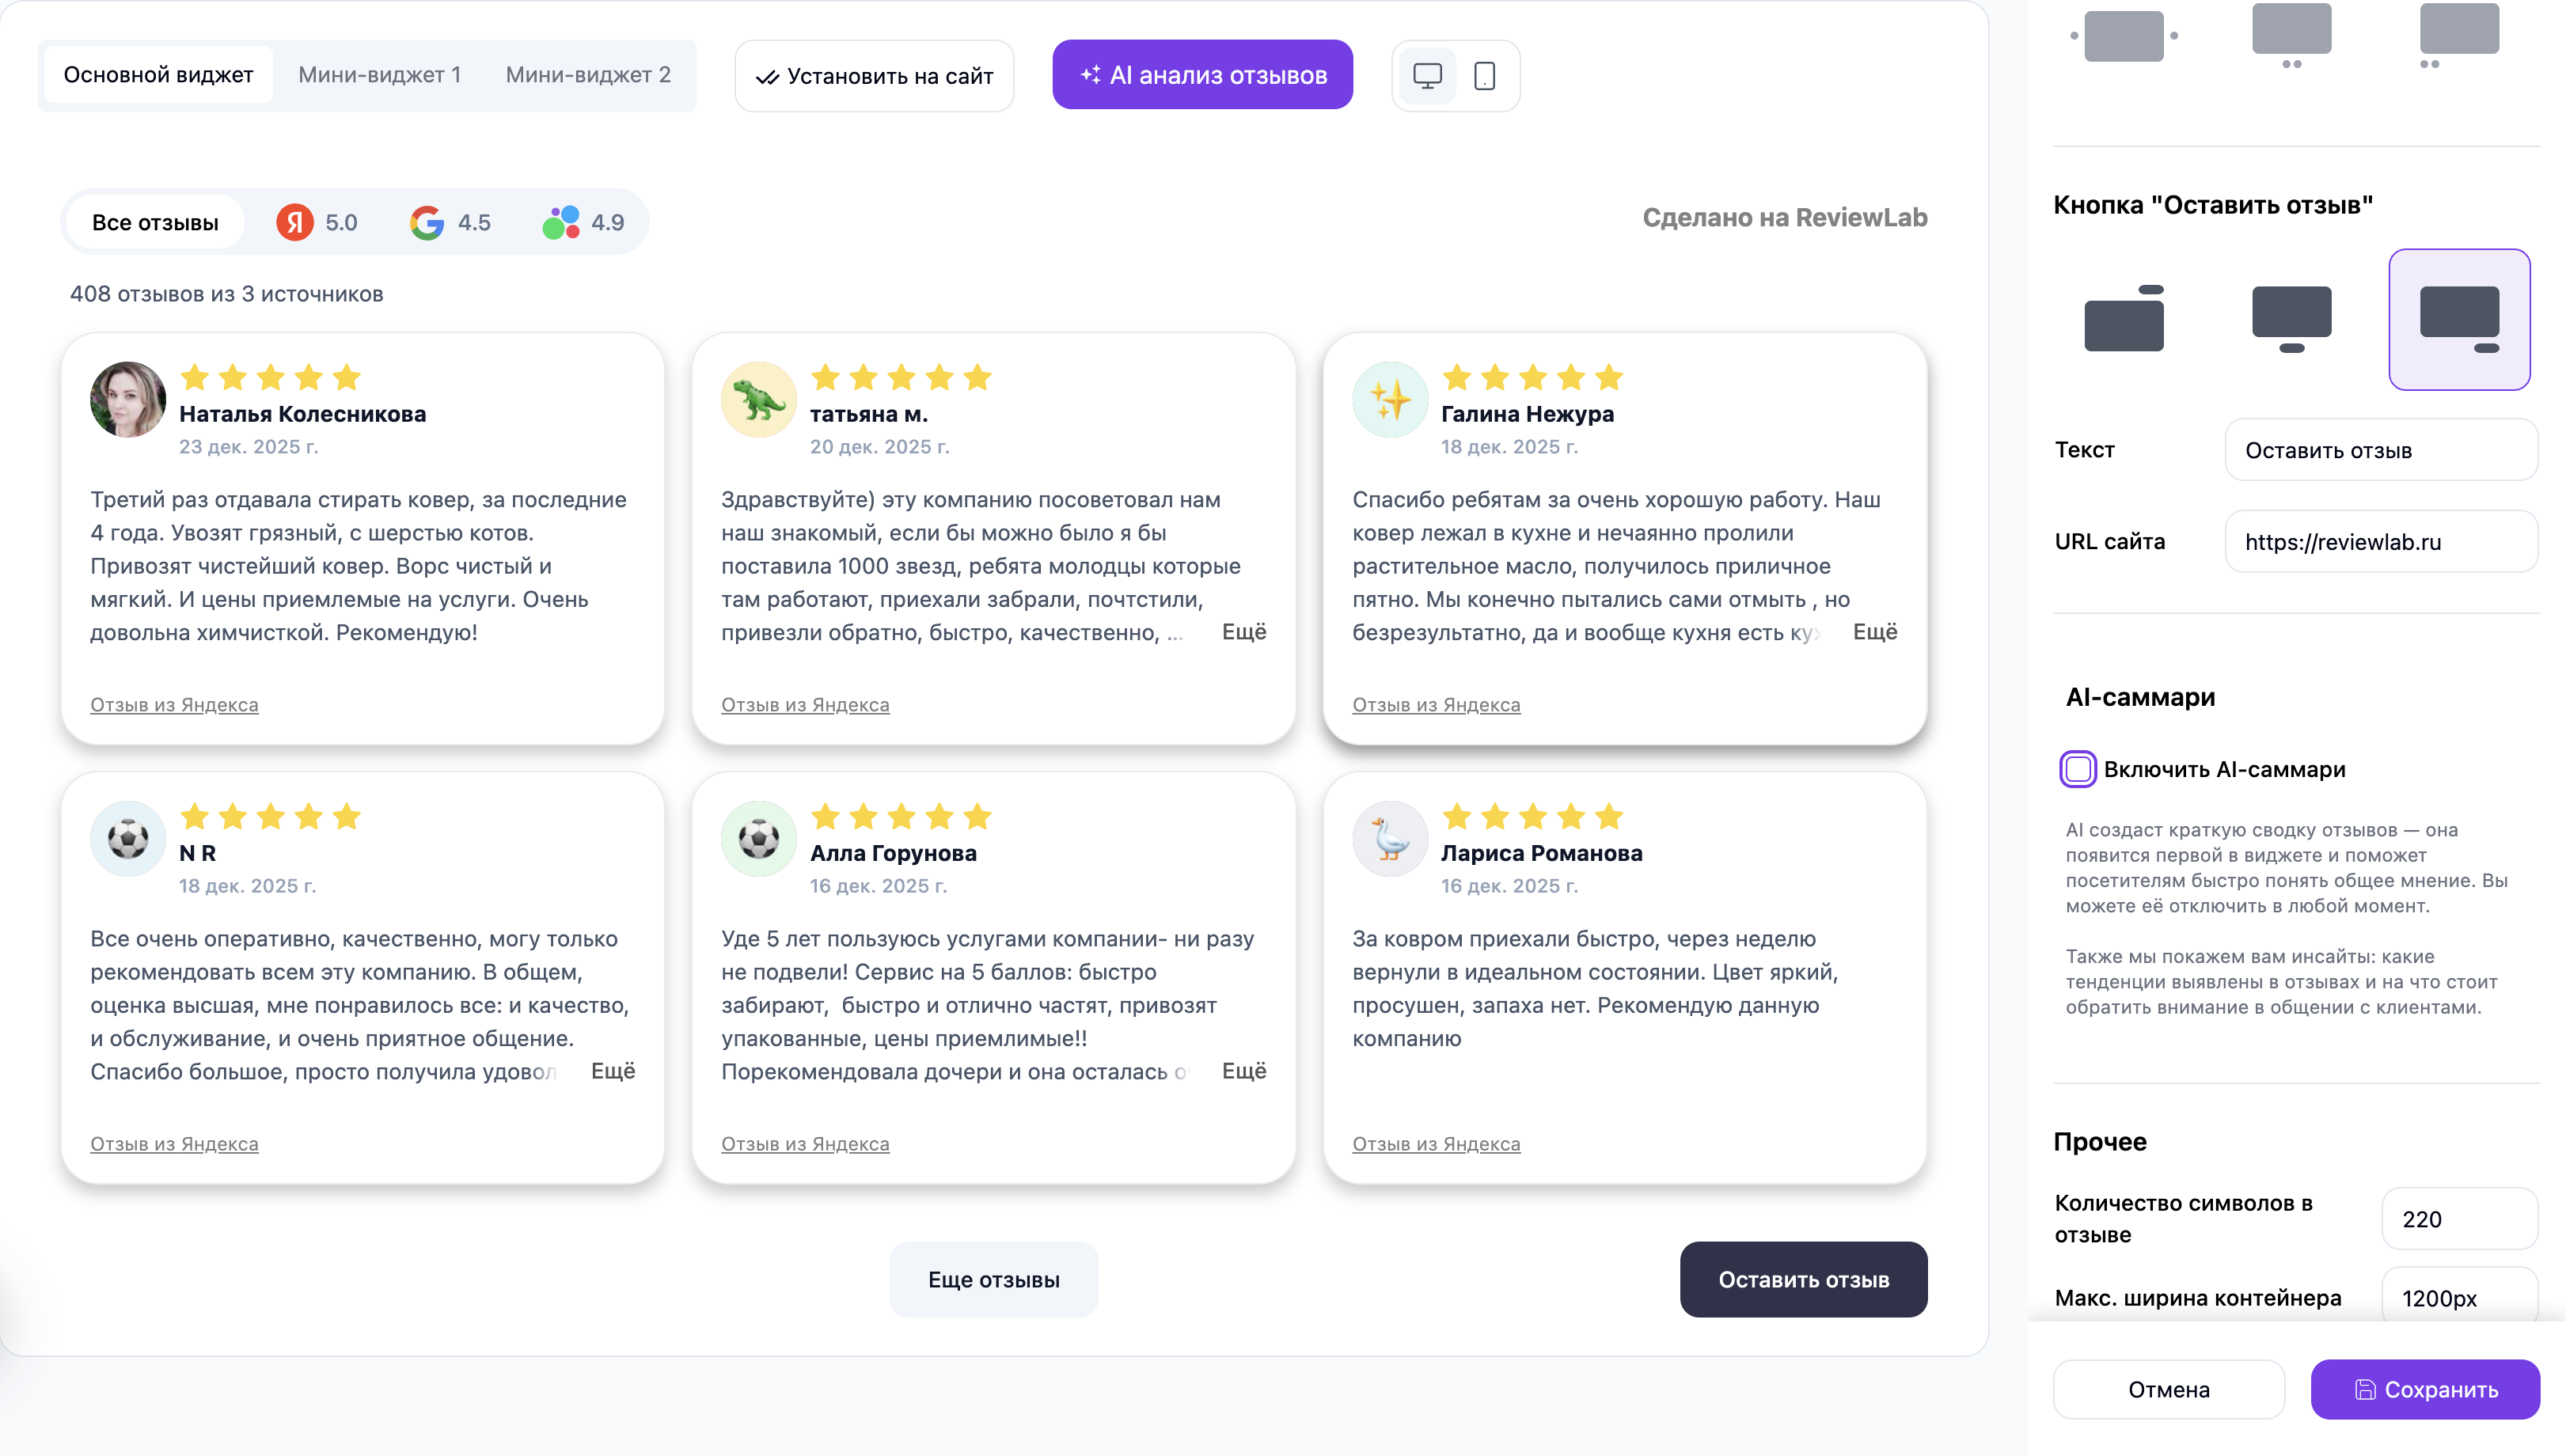The image size is (2566, 1456).
Task: Open AI анализ отзывов
Action: (x=1202, y=74)
